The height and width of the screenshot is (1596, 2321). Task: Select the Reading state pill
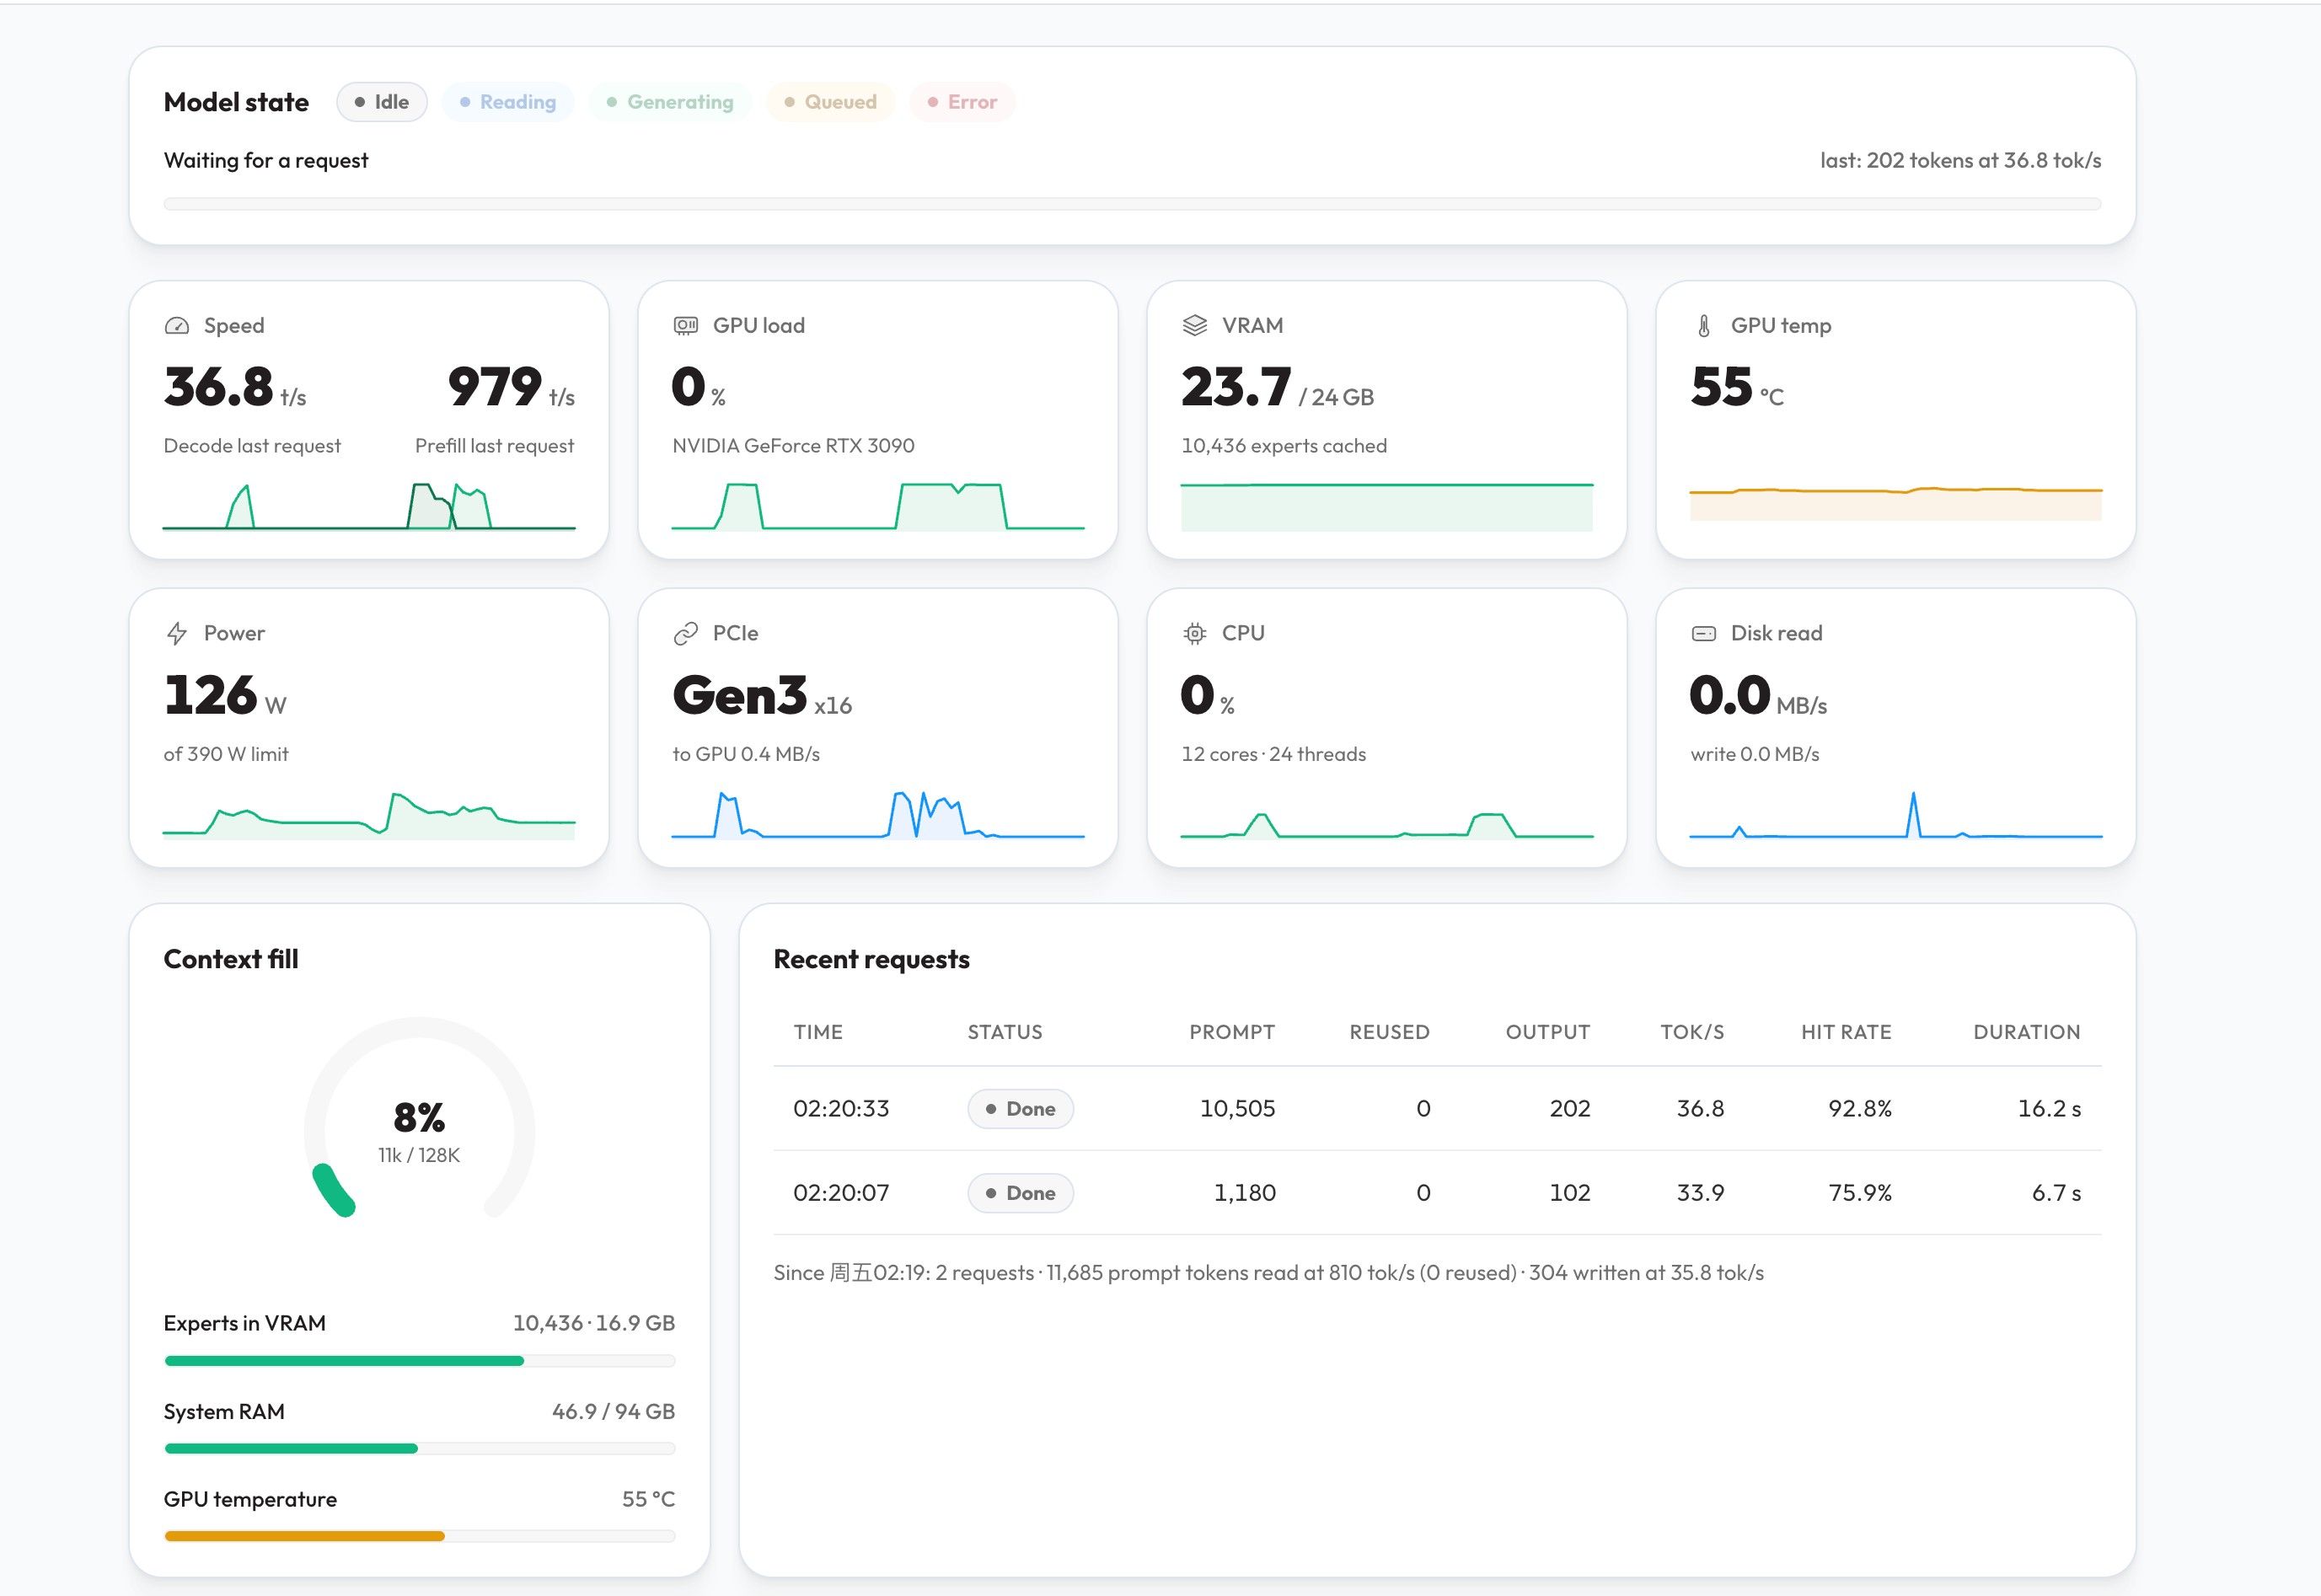(508, 102)
